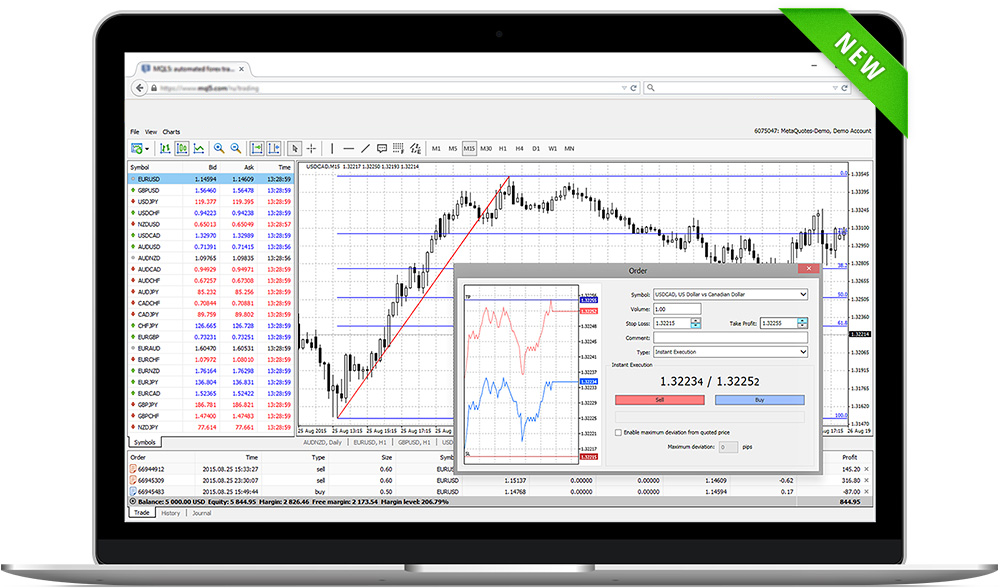Image resolution: width=1000 pixels, height=588 pixels.
Task: Select the crosshair tool
Action: [x=311, y=149]
